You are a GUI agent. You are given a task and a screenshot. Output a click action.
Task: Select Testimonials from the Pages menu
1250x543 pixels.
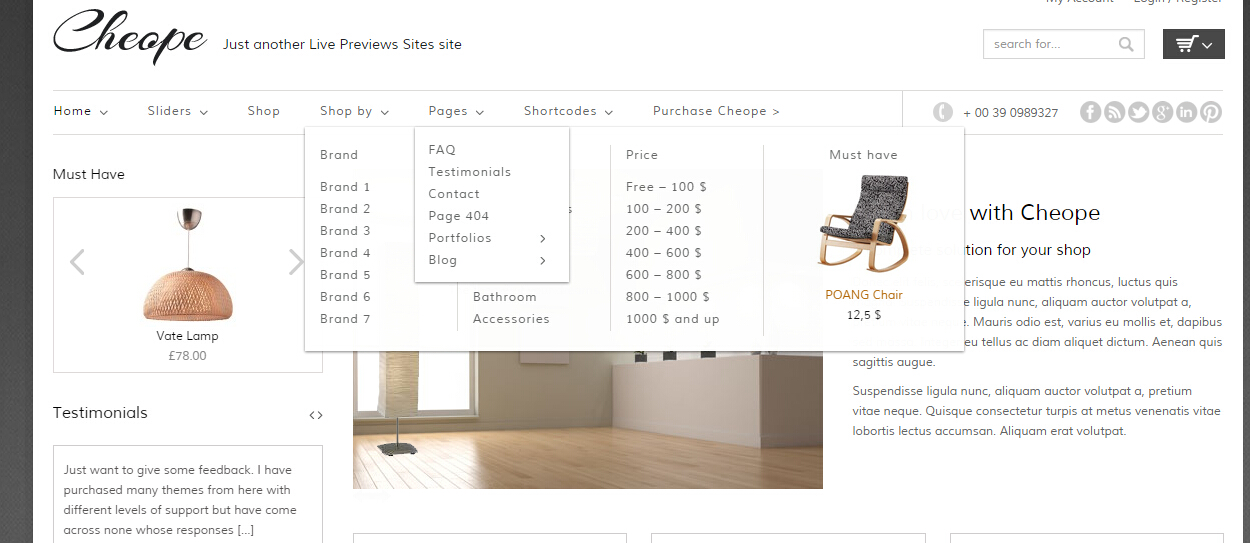[x=469, y=172]
